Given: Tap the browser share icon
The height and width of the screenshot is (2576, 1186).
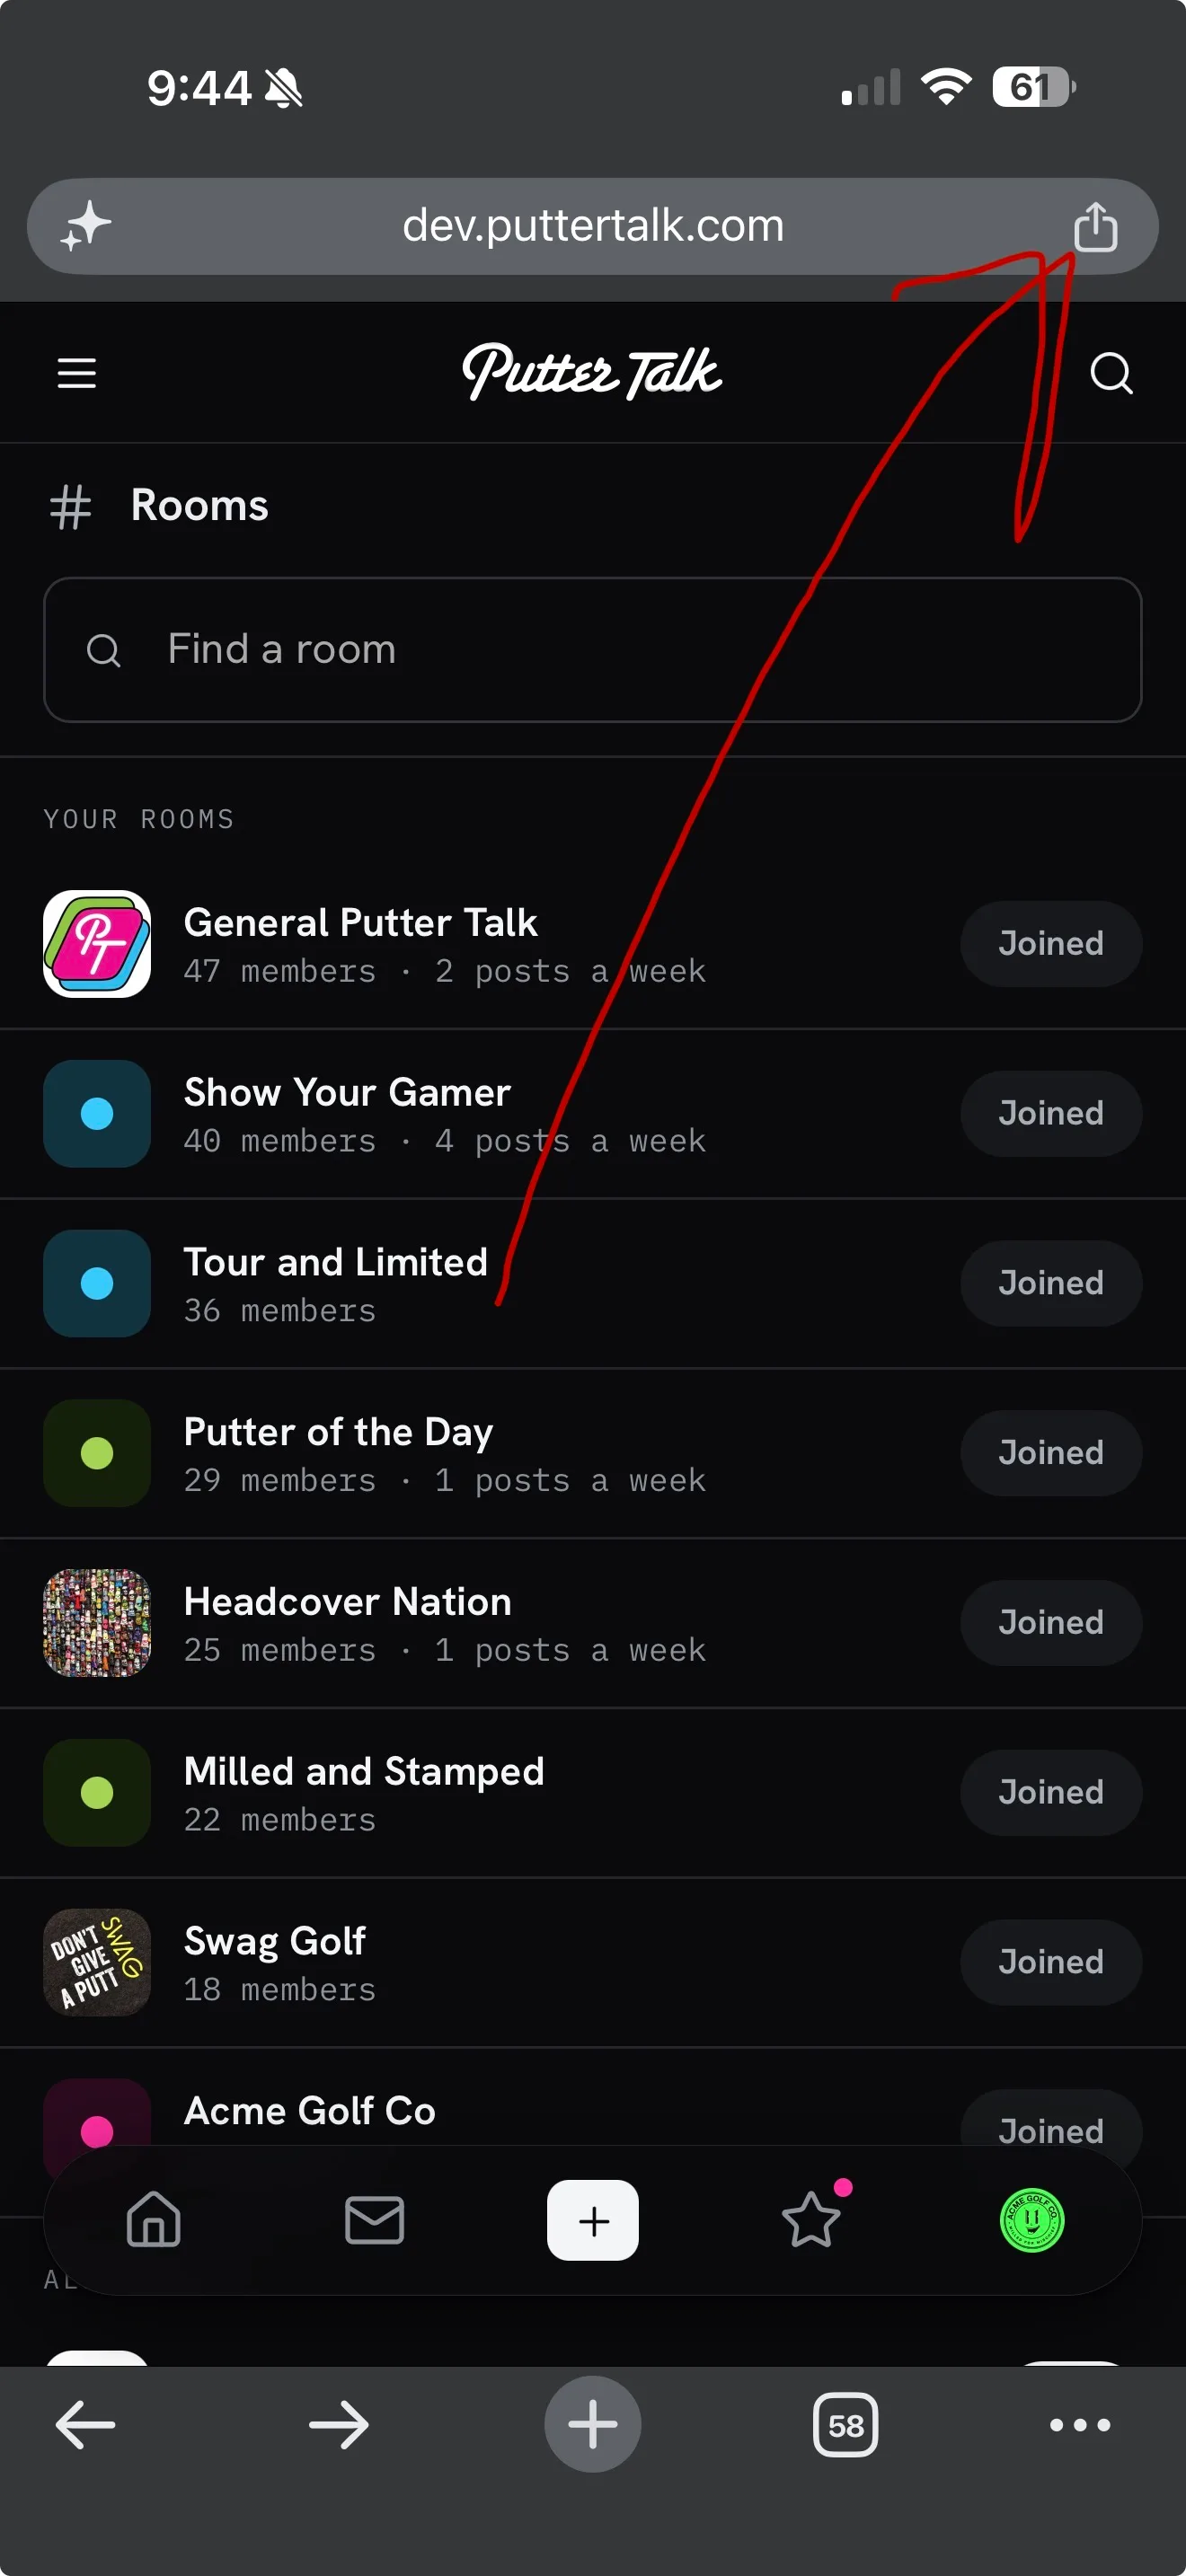Looking at the screenshot, I should click(x=1095, y=226).
